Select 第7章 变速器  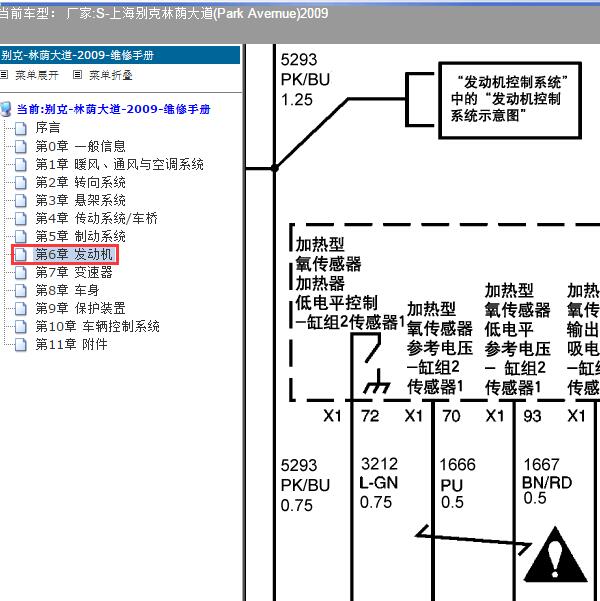pos(74,272)
